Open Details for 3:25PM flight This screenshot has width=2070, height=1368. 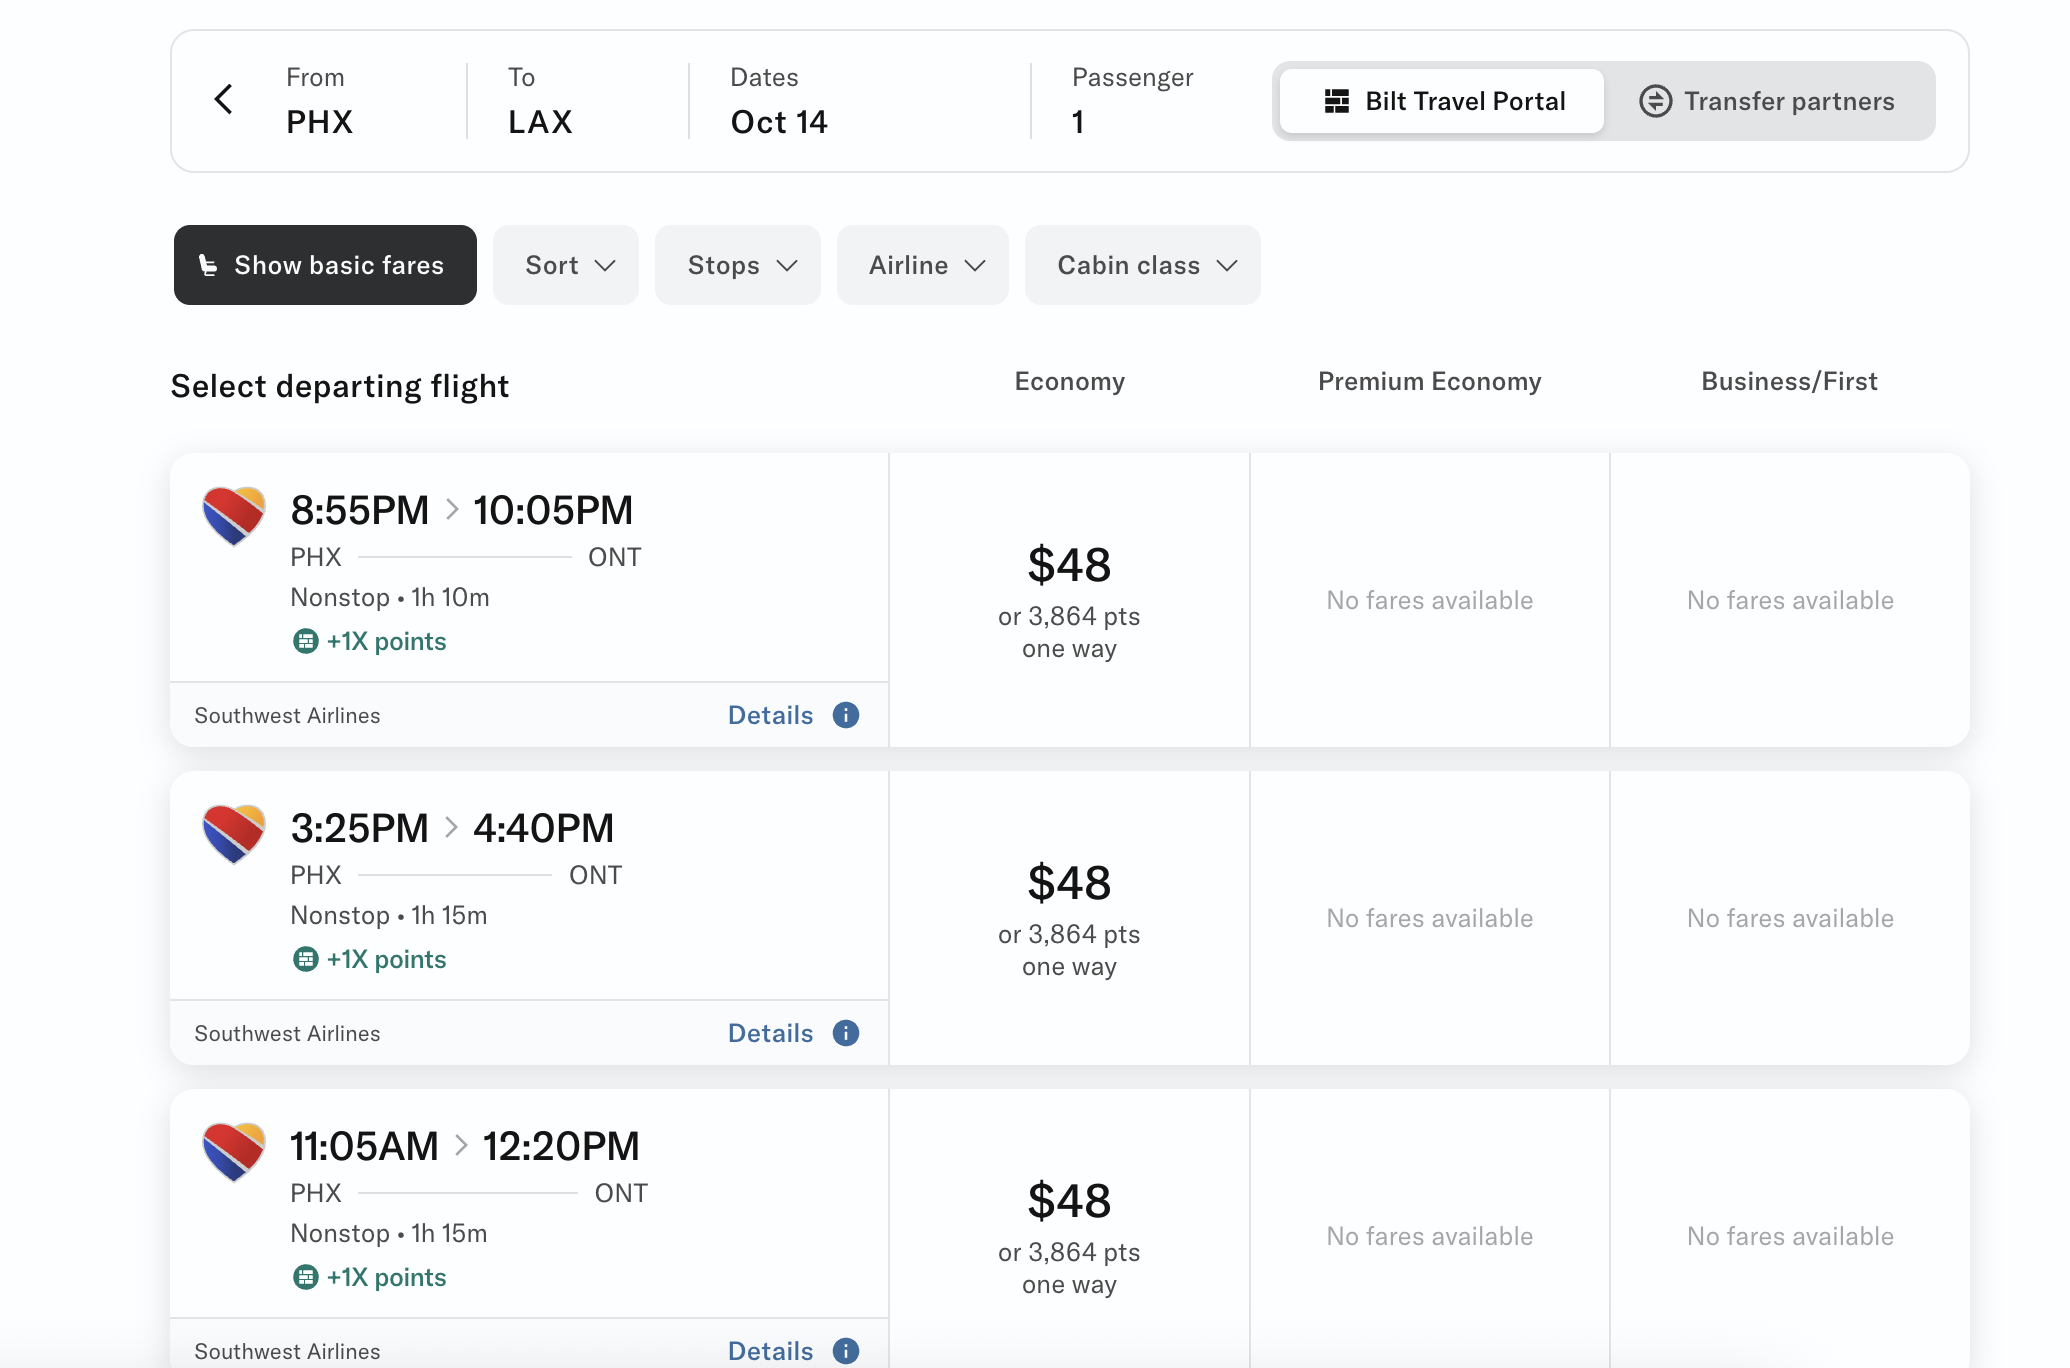pos(770,1033)
